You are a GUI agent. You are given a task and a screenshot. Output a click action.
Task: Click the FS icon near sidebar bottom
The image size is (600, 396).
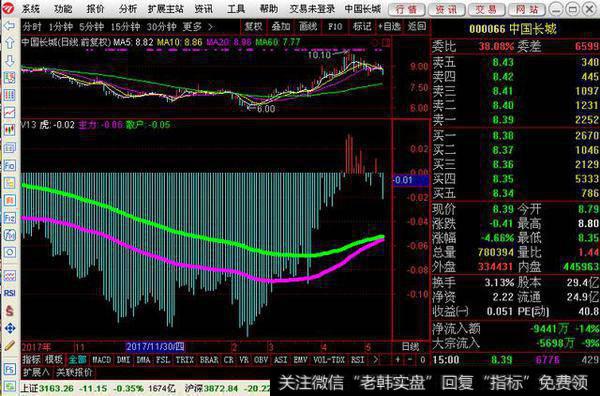click(x=9, y=369)
